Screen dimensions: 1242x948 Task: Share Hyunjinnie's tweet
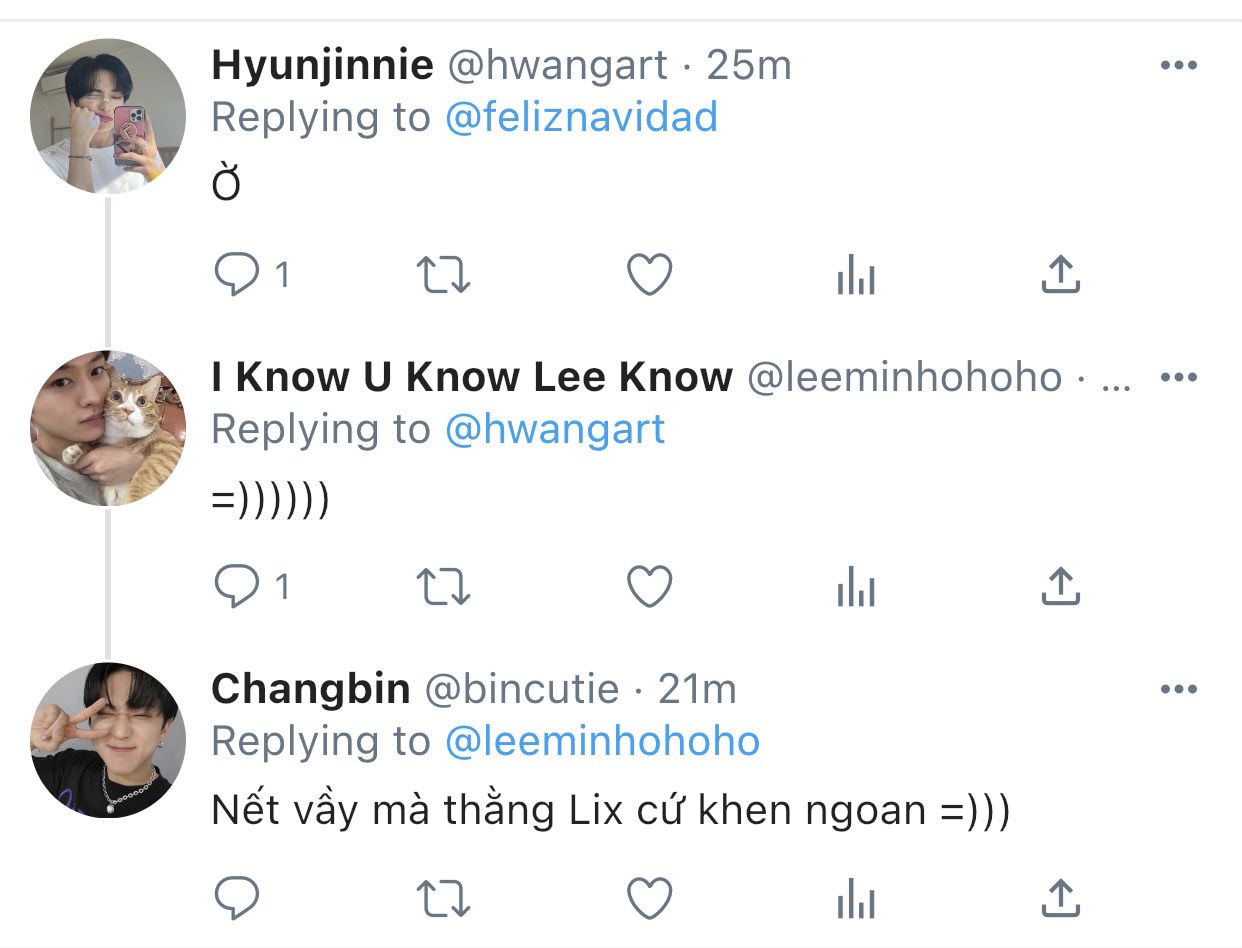1060,275
